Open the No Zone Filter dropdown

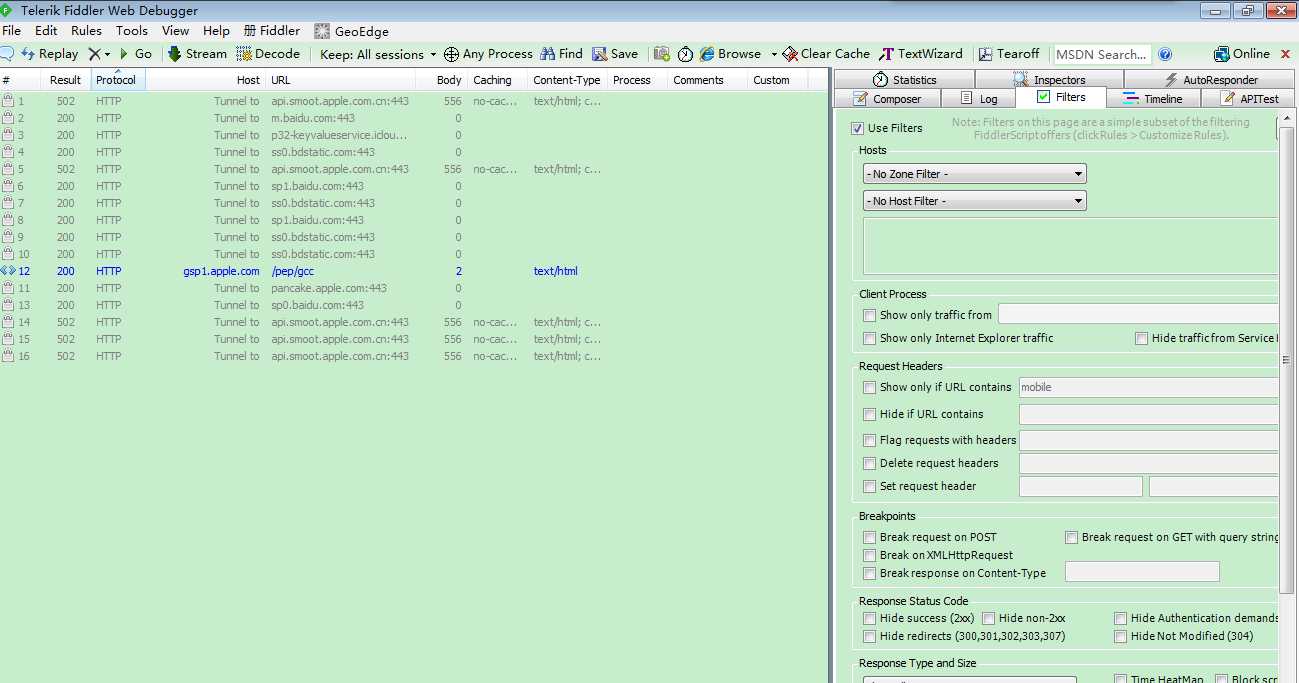click(x=975, y=174)
